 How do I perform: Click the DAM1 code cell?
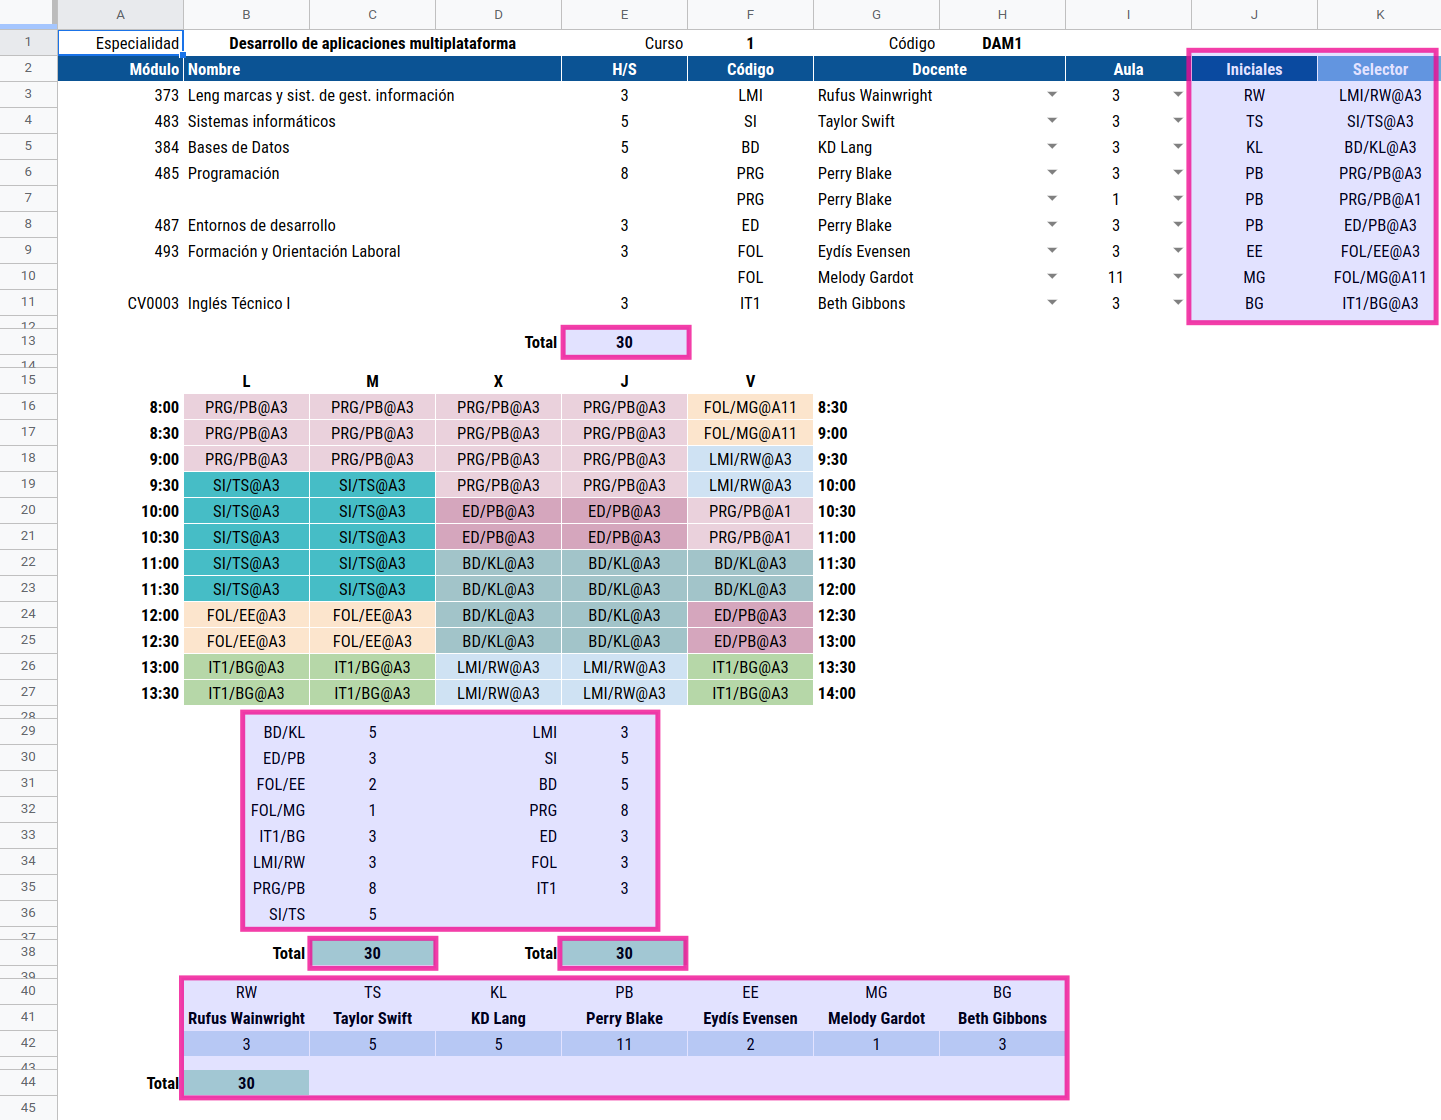click(1003, 43)
